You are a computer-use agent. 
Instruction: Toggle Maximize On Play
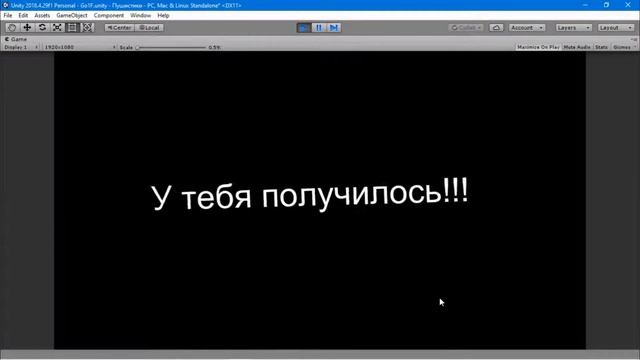tap(538, 47)
